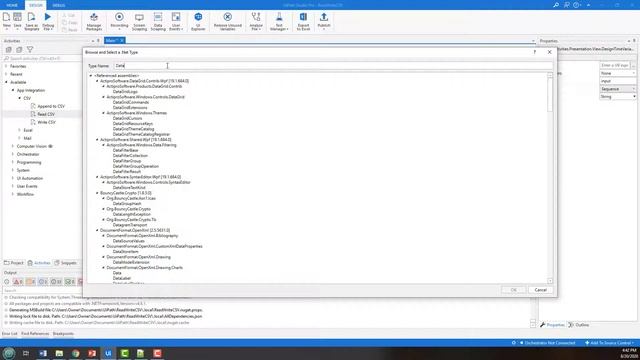Expand the Excel activities group
Screen dimensions: 640x360
coord(19,130)
